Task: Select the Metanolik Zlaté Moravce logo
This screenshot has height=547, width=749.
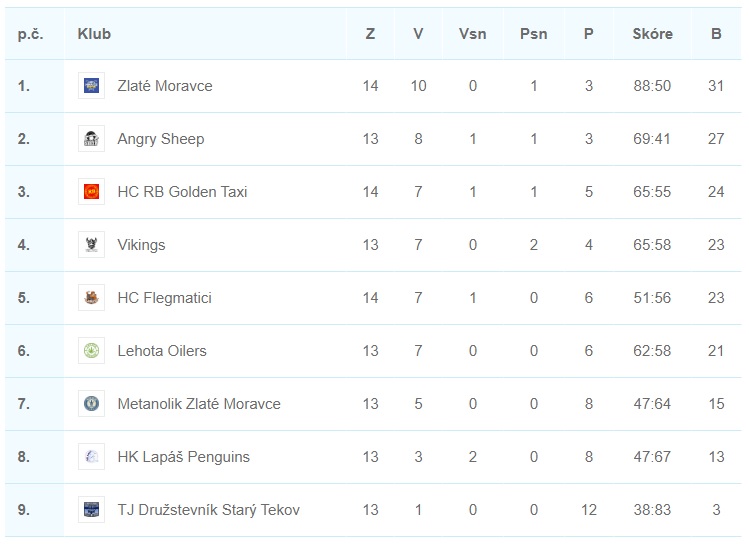Action: pyautogui.click(x=91, y=404)
